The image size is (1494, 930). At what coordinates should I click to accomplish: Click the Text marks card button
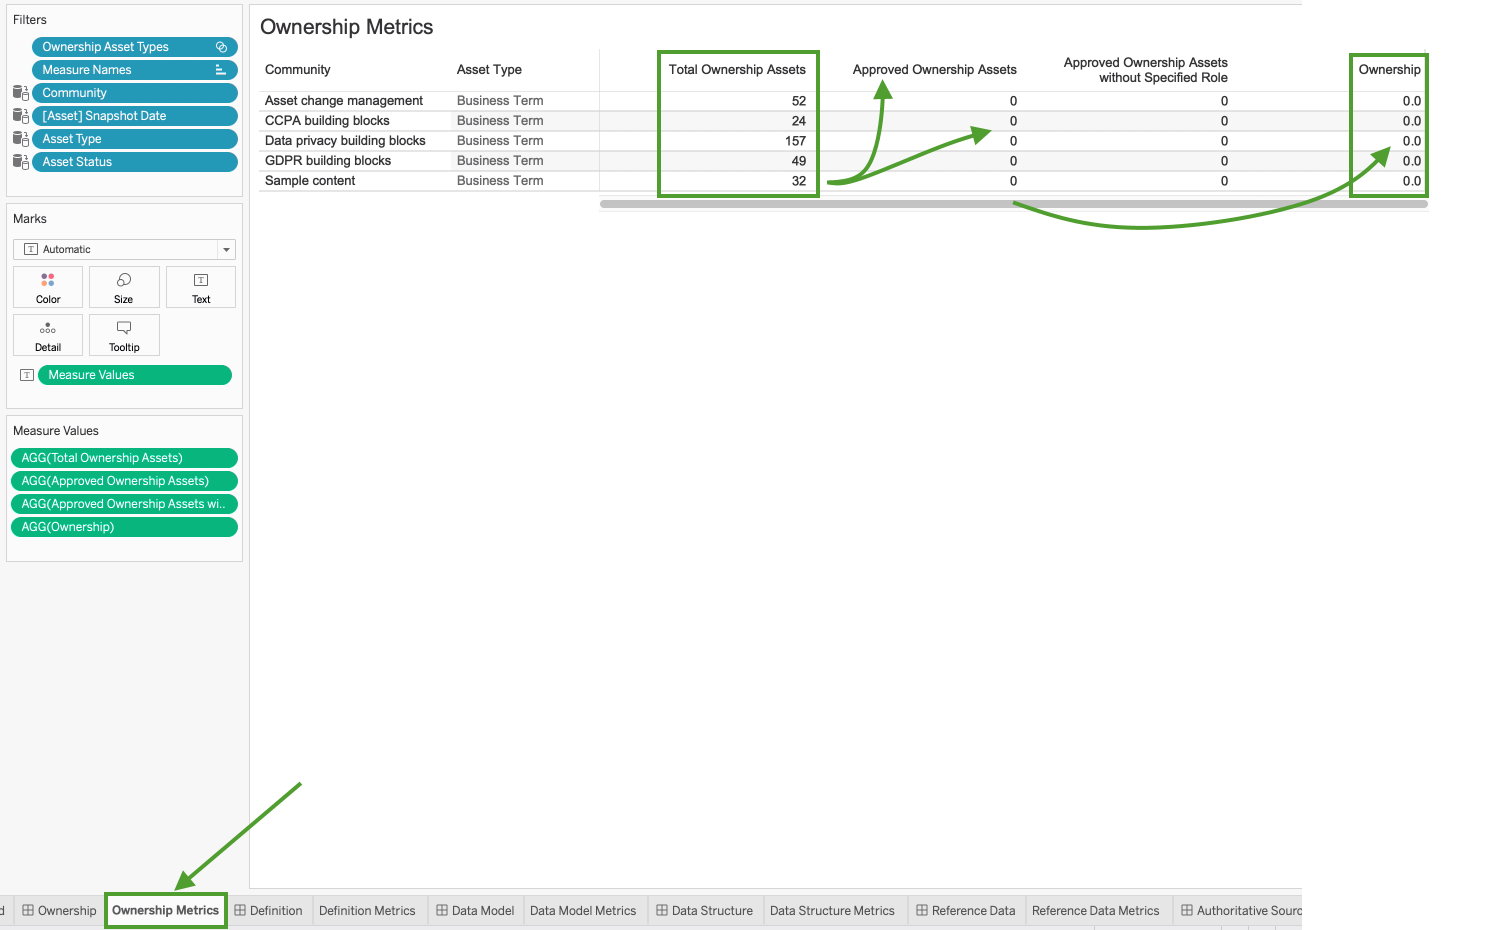click(201, 287)
